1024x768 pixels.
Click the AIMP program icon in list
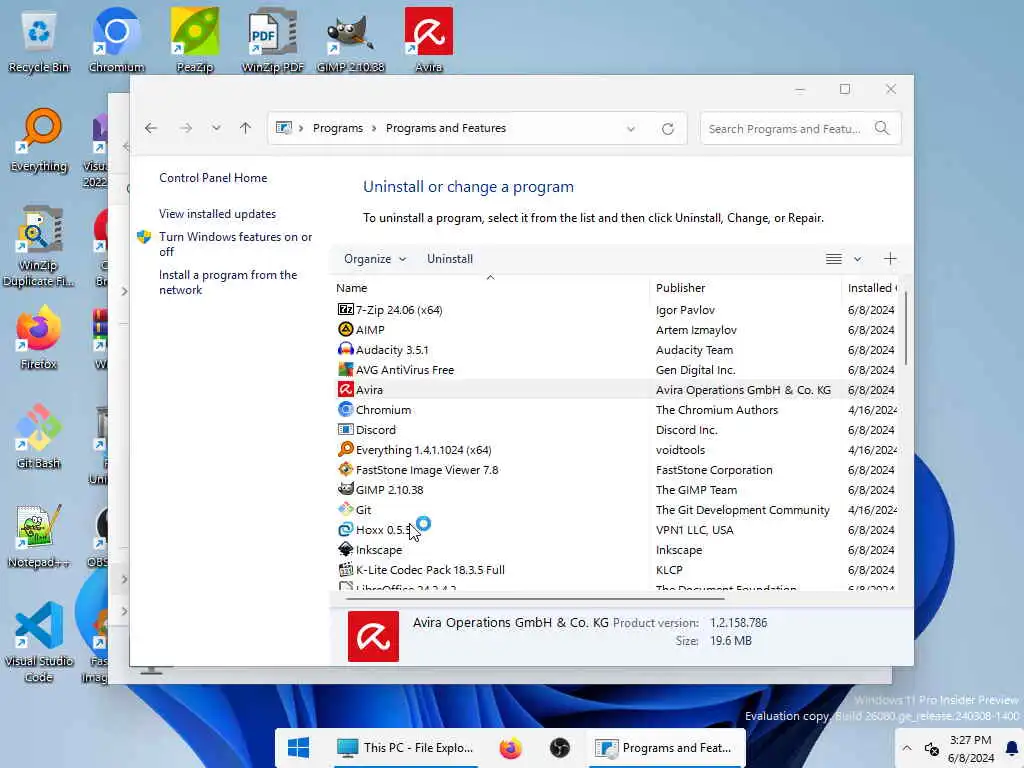tap(345, 330)
